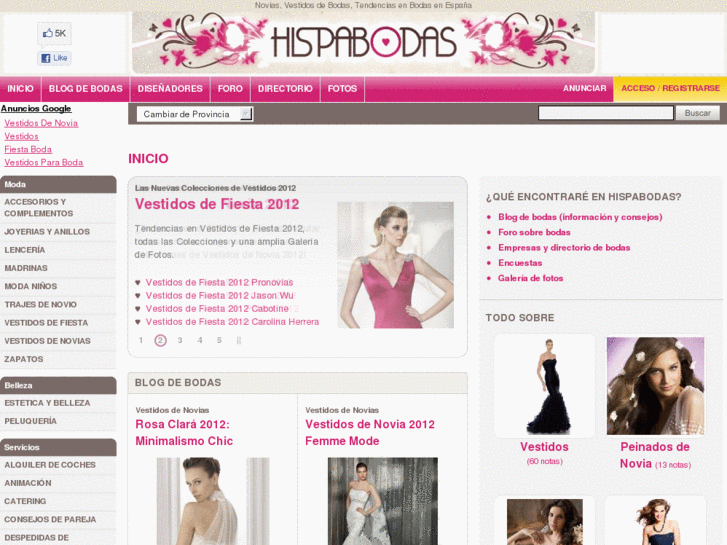The height and width of the screenshot is (545, 727).
Task: Open Vestidos de Fiesta 2012 Carolina Herrera link
Action: coord(232,322)
